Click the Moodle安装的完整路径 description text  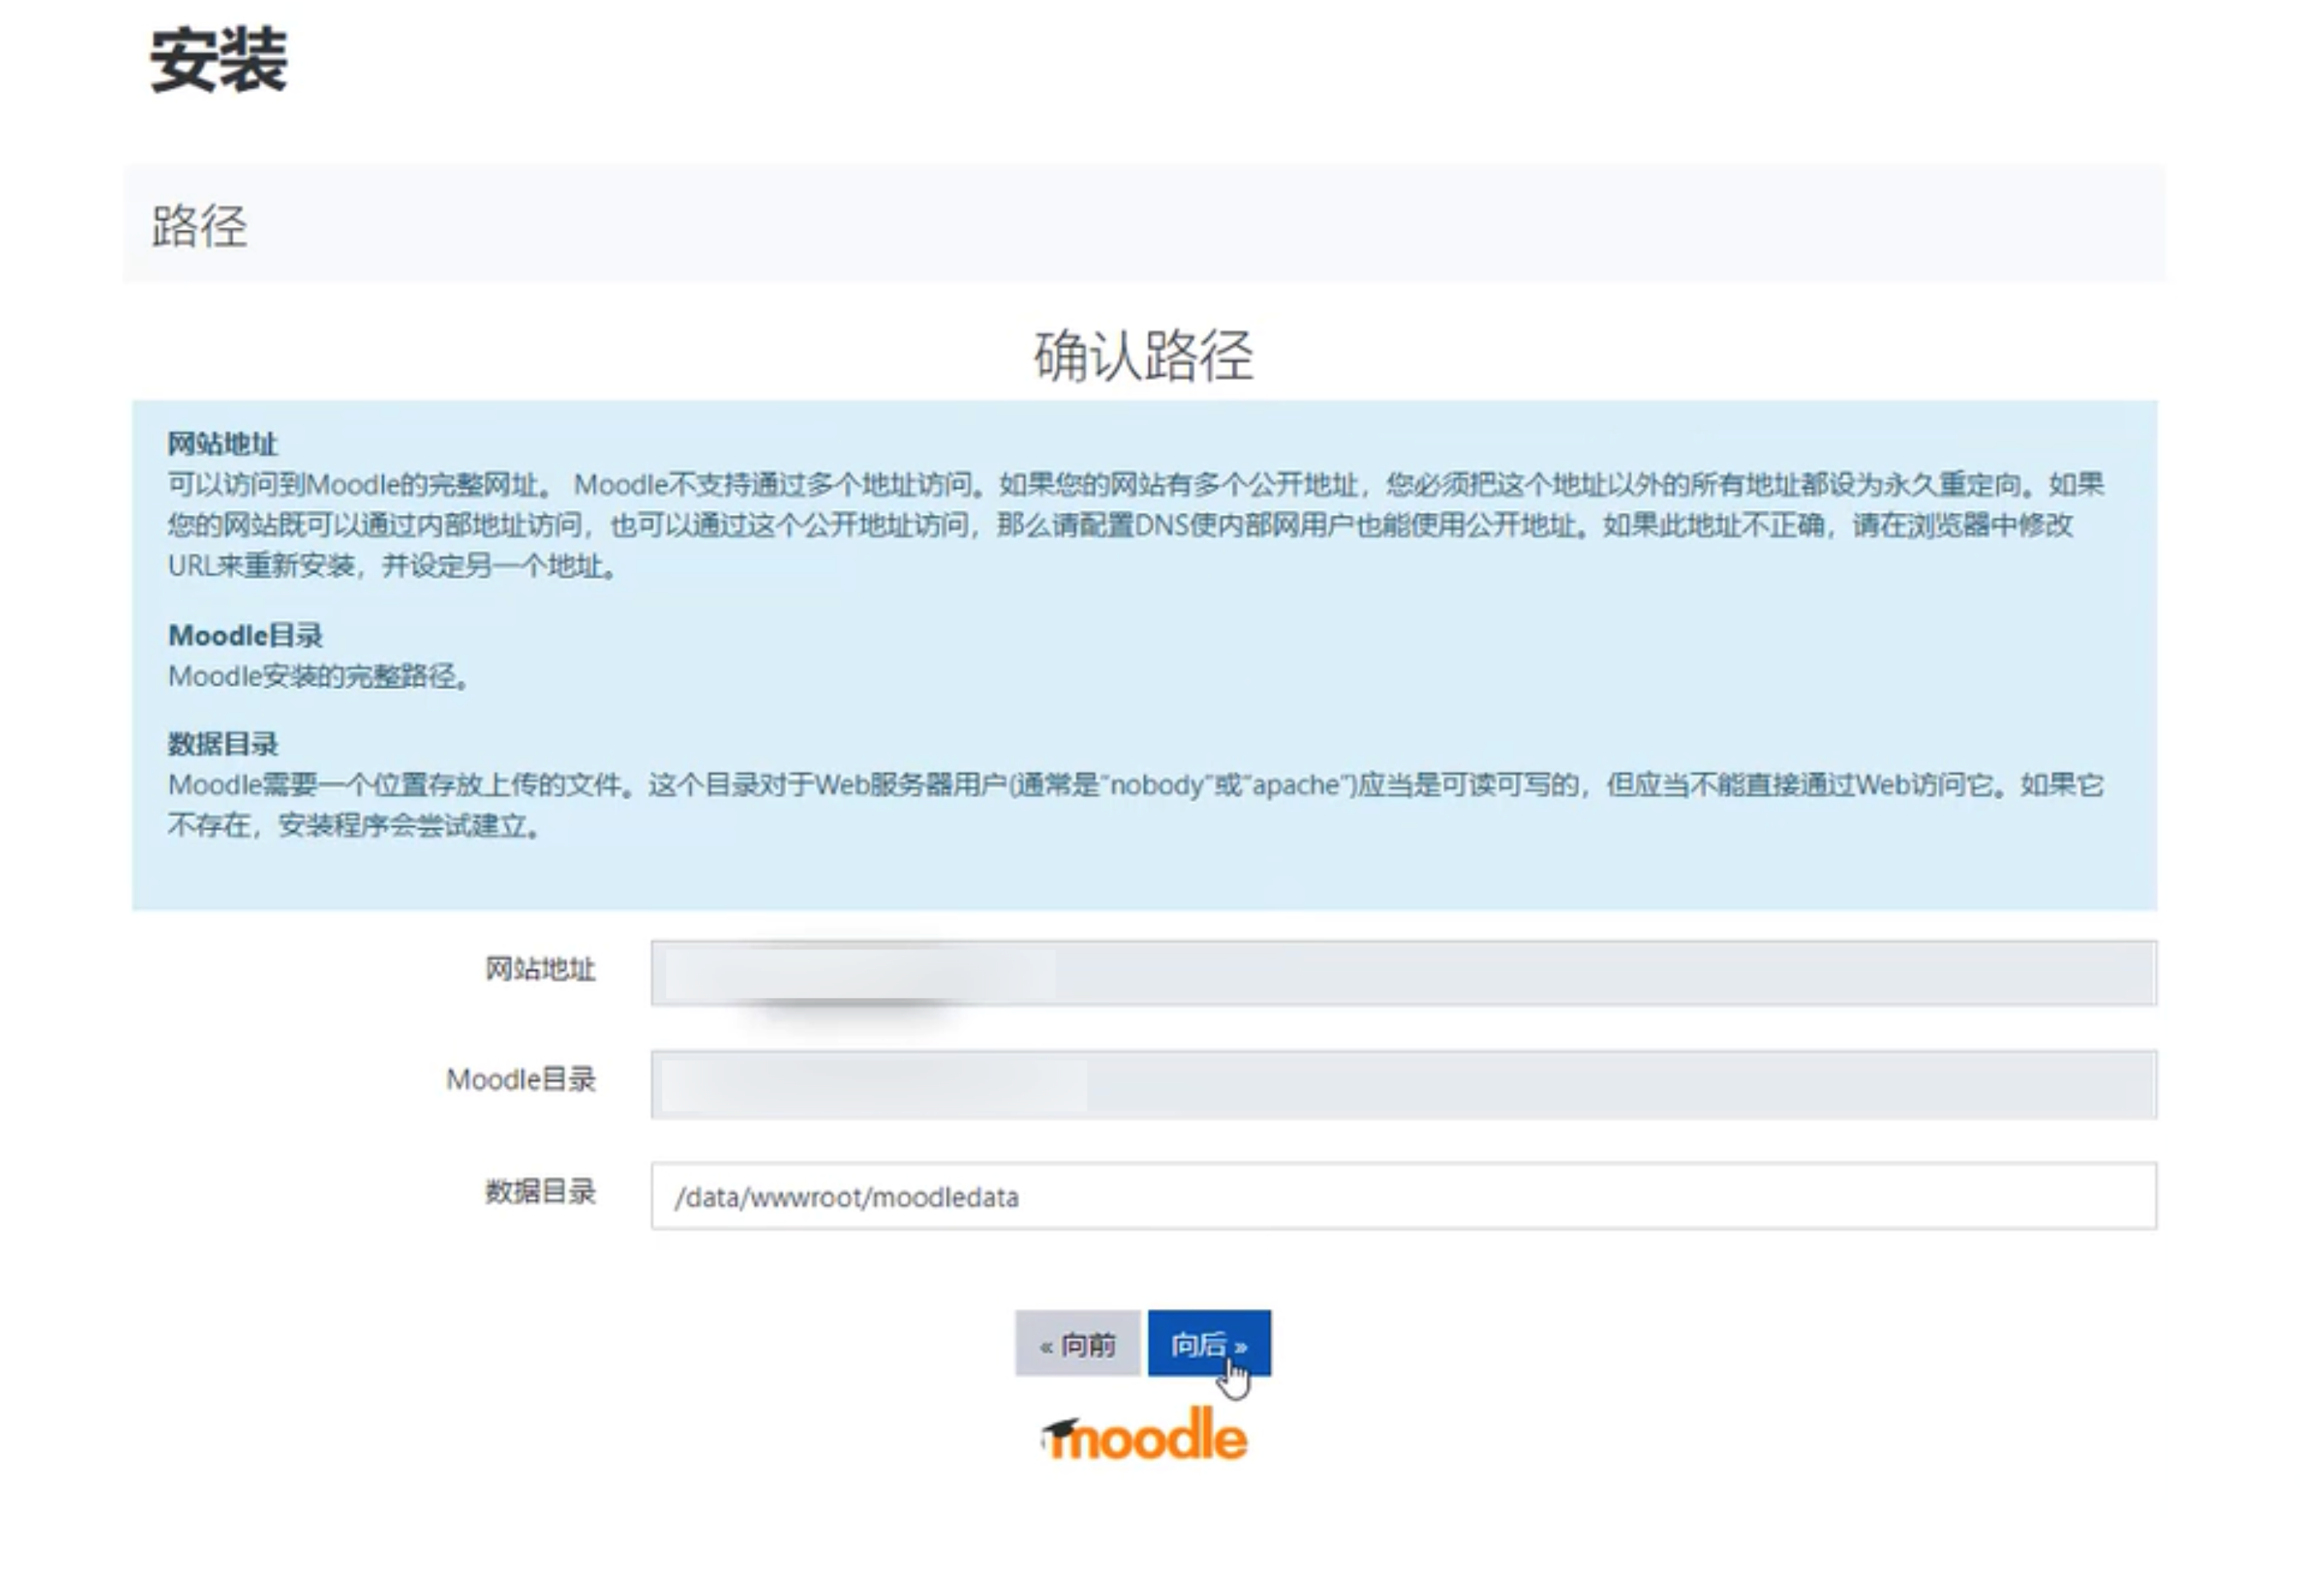[318, 676]
